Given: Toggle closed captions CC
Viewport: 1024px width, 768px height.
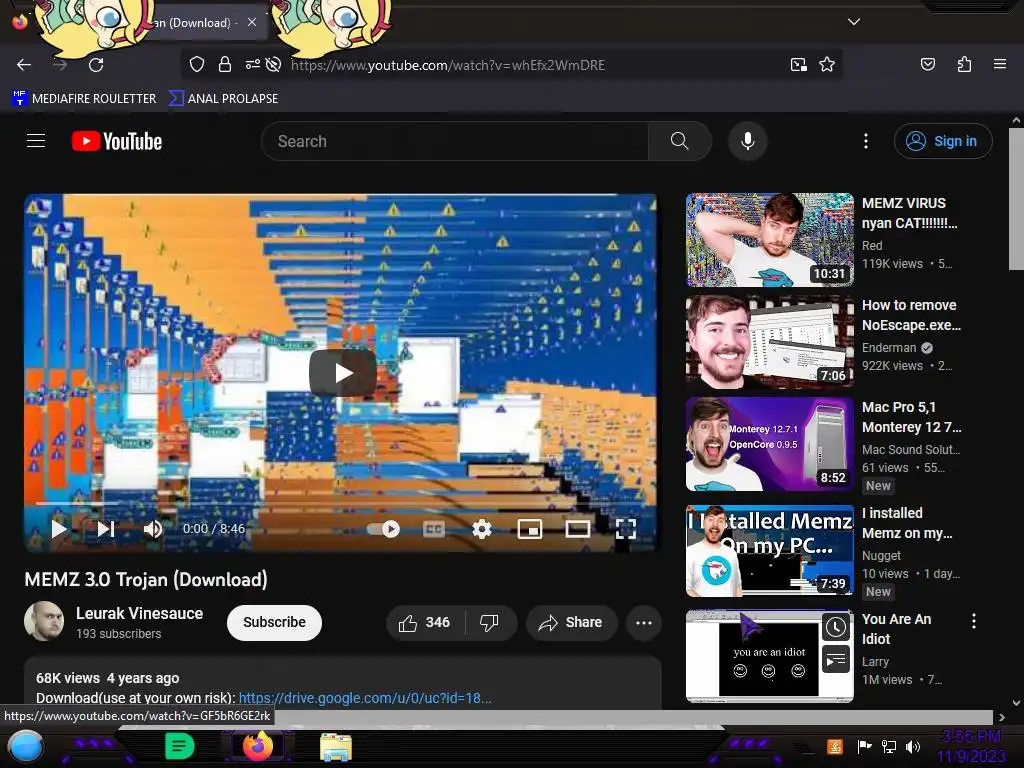Looking at the screenshot, I should 434,529.
